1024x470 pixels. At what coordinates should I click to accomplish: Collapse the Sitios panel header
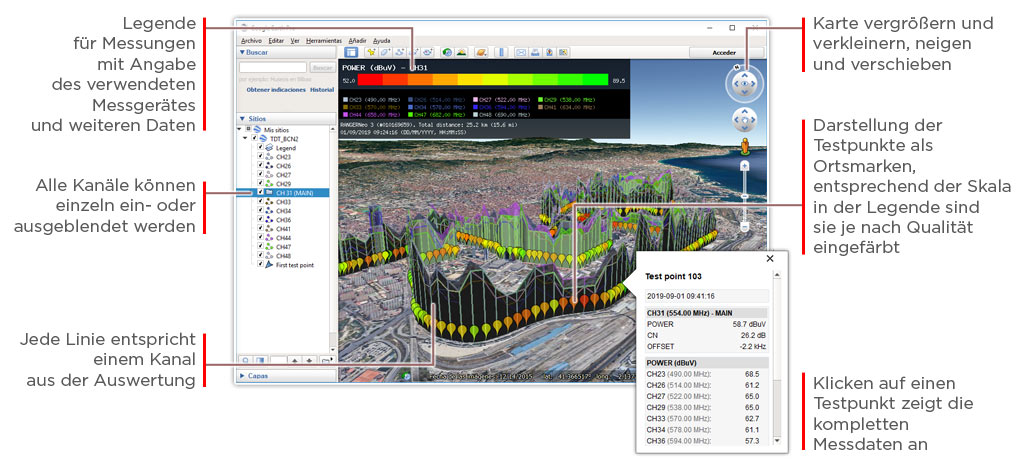pyautogui.click(x=286, y=119)
